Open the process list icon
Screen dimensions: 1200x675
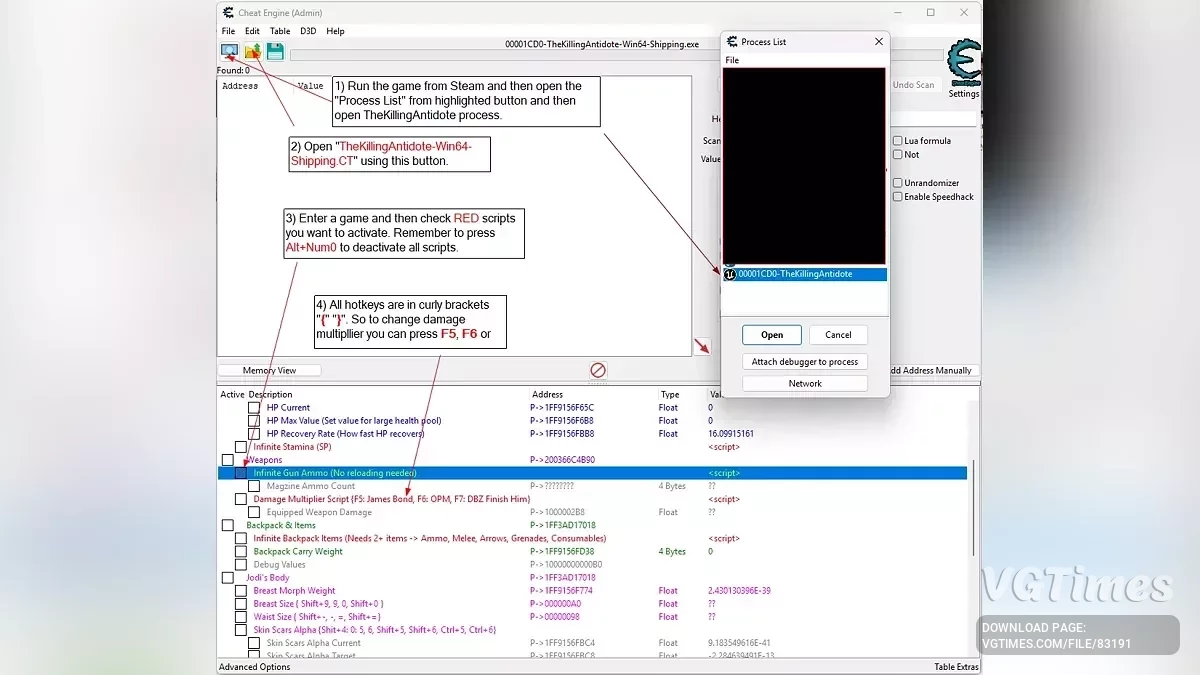[x=230, y=51]
